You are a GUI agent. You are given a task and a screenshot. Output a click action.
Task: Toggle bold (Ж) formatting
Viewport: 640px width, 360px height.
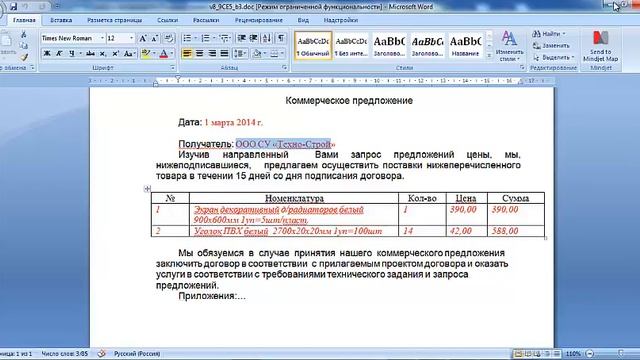[x=47, y=53]
